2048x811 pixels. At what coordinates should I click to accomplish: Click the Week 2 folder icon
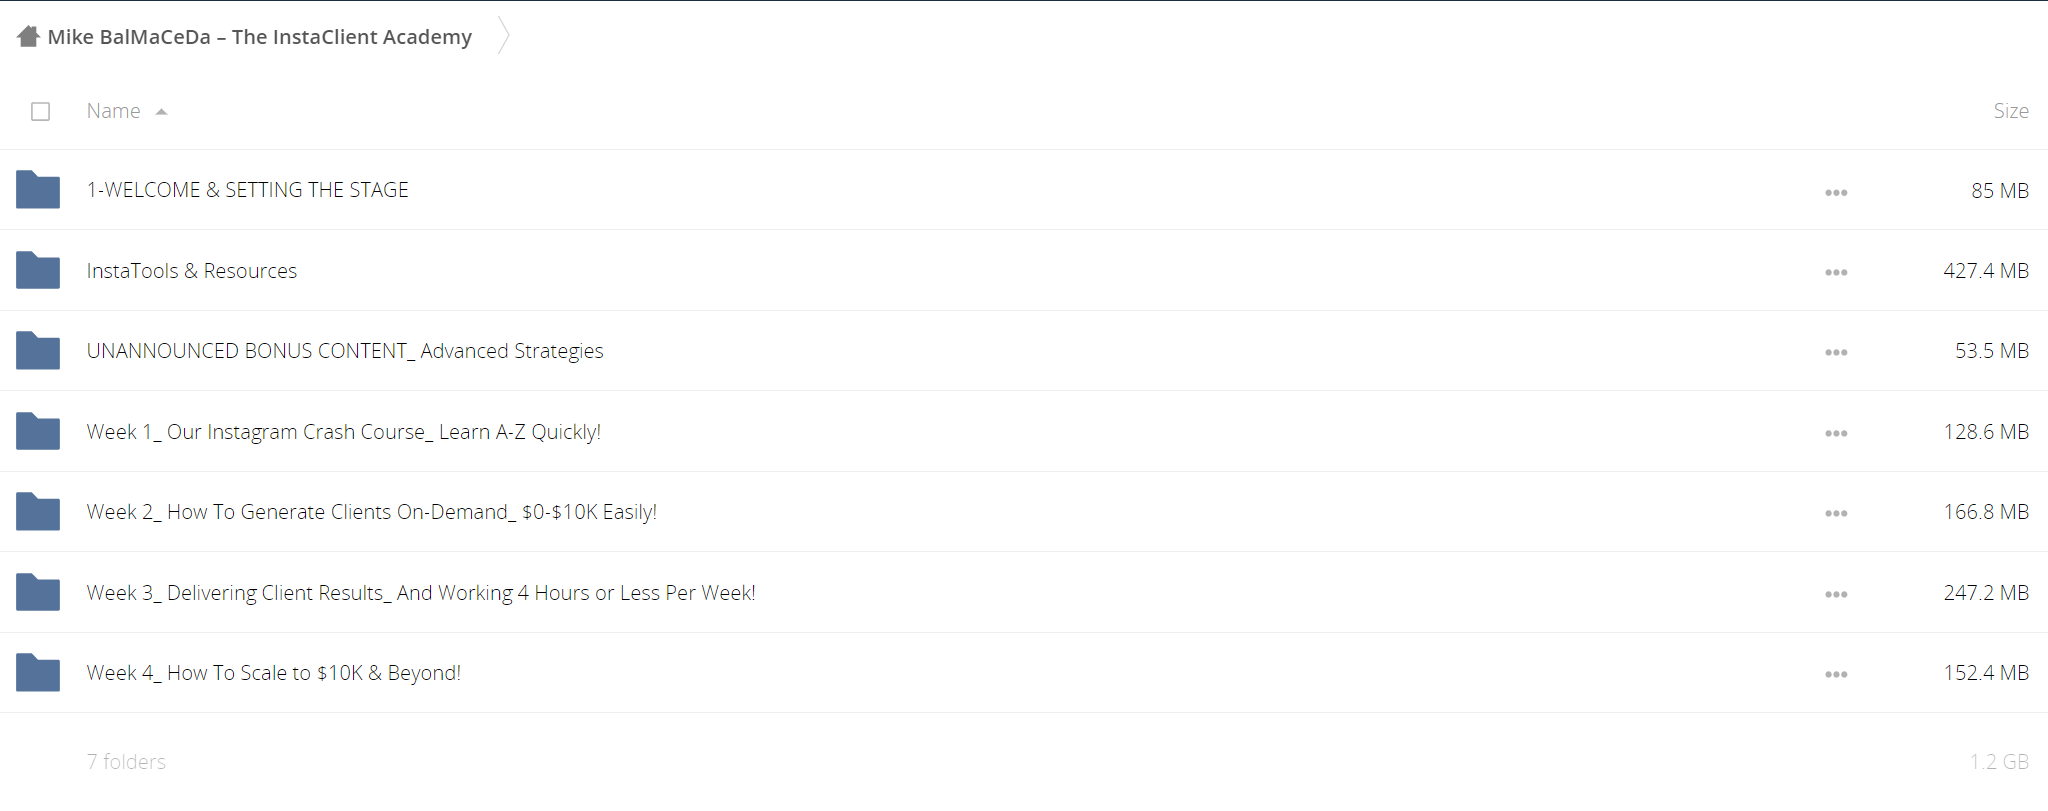coord(38,512)
